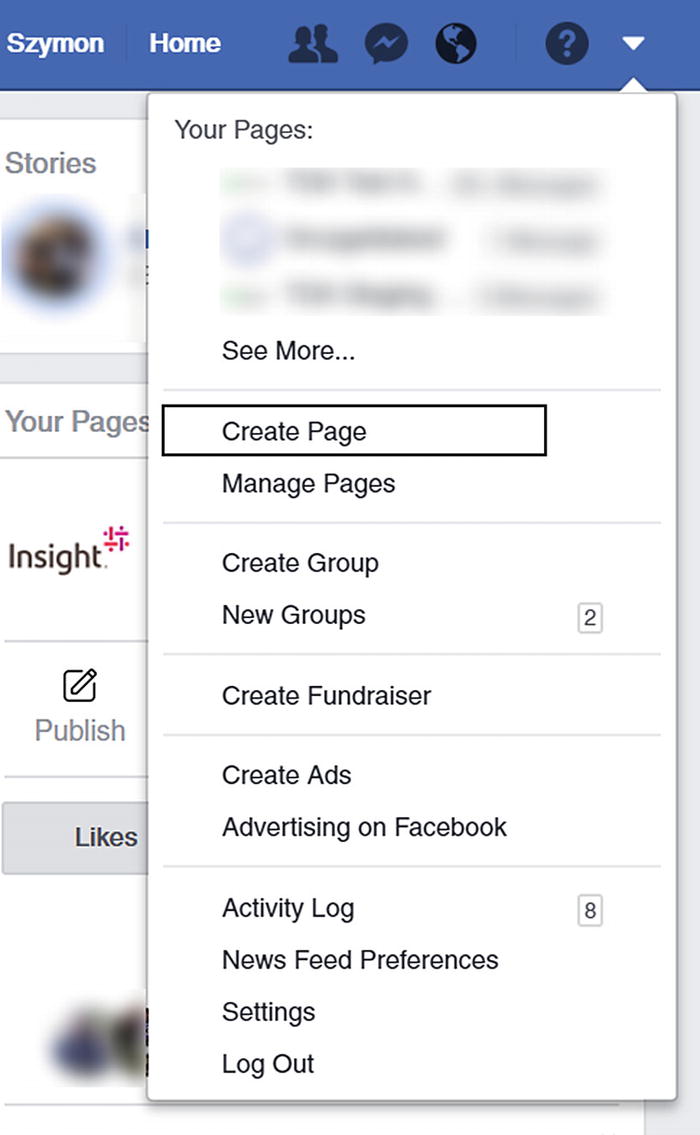Open the Friend Requests icon

point(312,44)
